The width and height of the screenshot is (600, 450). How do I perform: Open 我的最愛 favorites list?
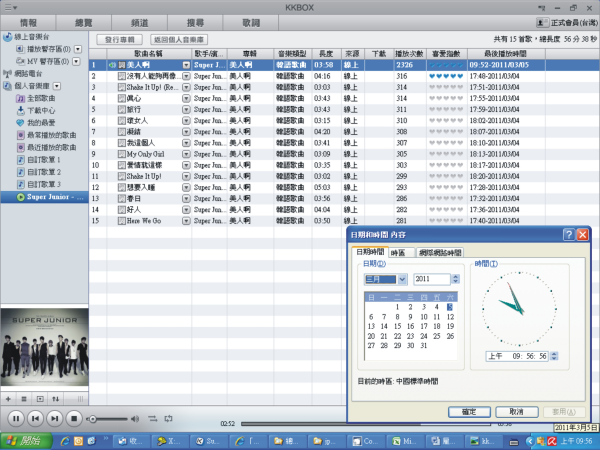pos(42,122)
